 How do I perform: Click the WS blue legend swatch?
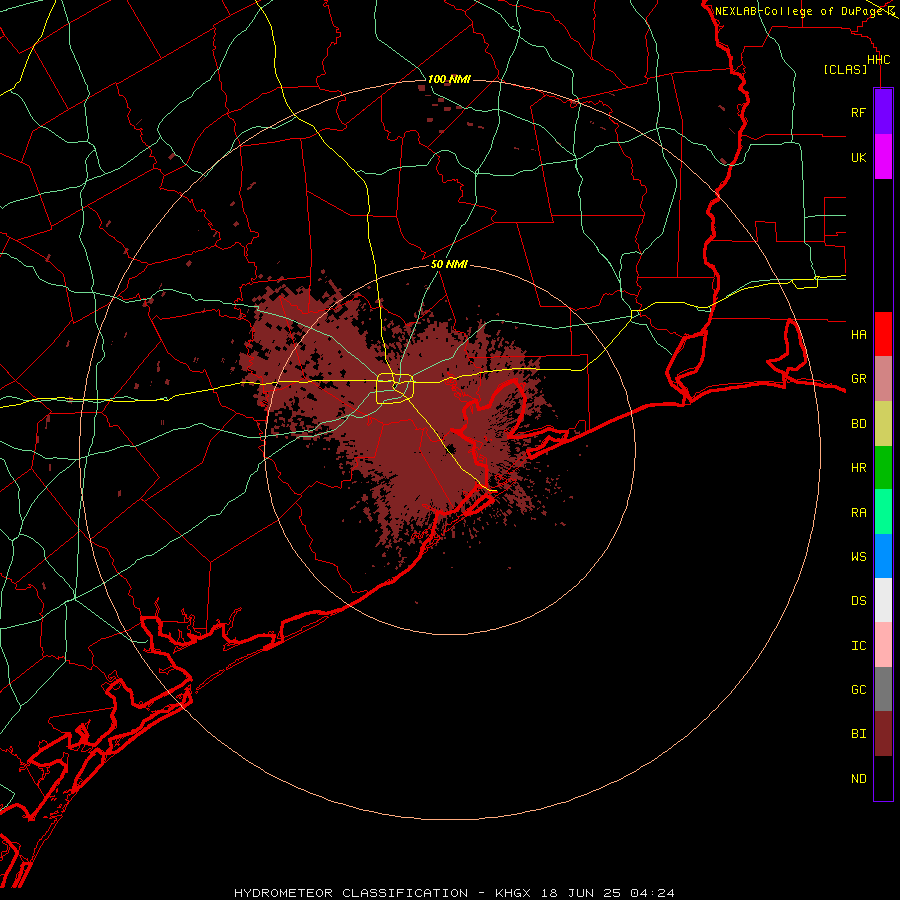[883, 556]
